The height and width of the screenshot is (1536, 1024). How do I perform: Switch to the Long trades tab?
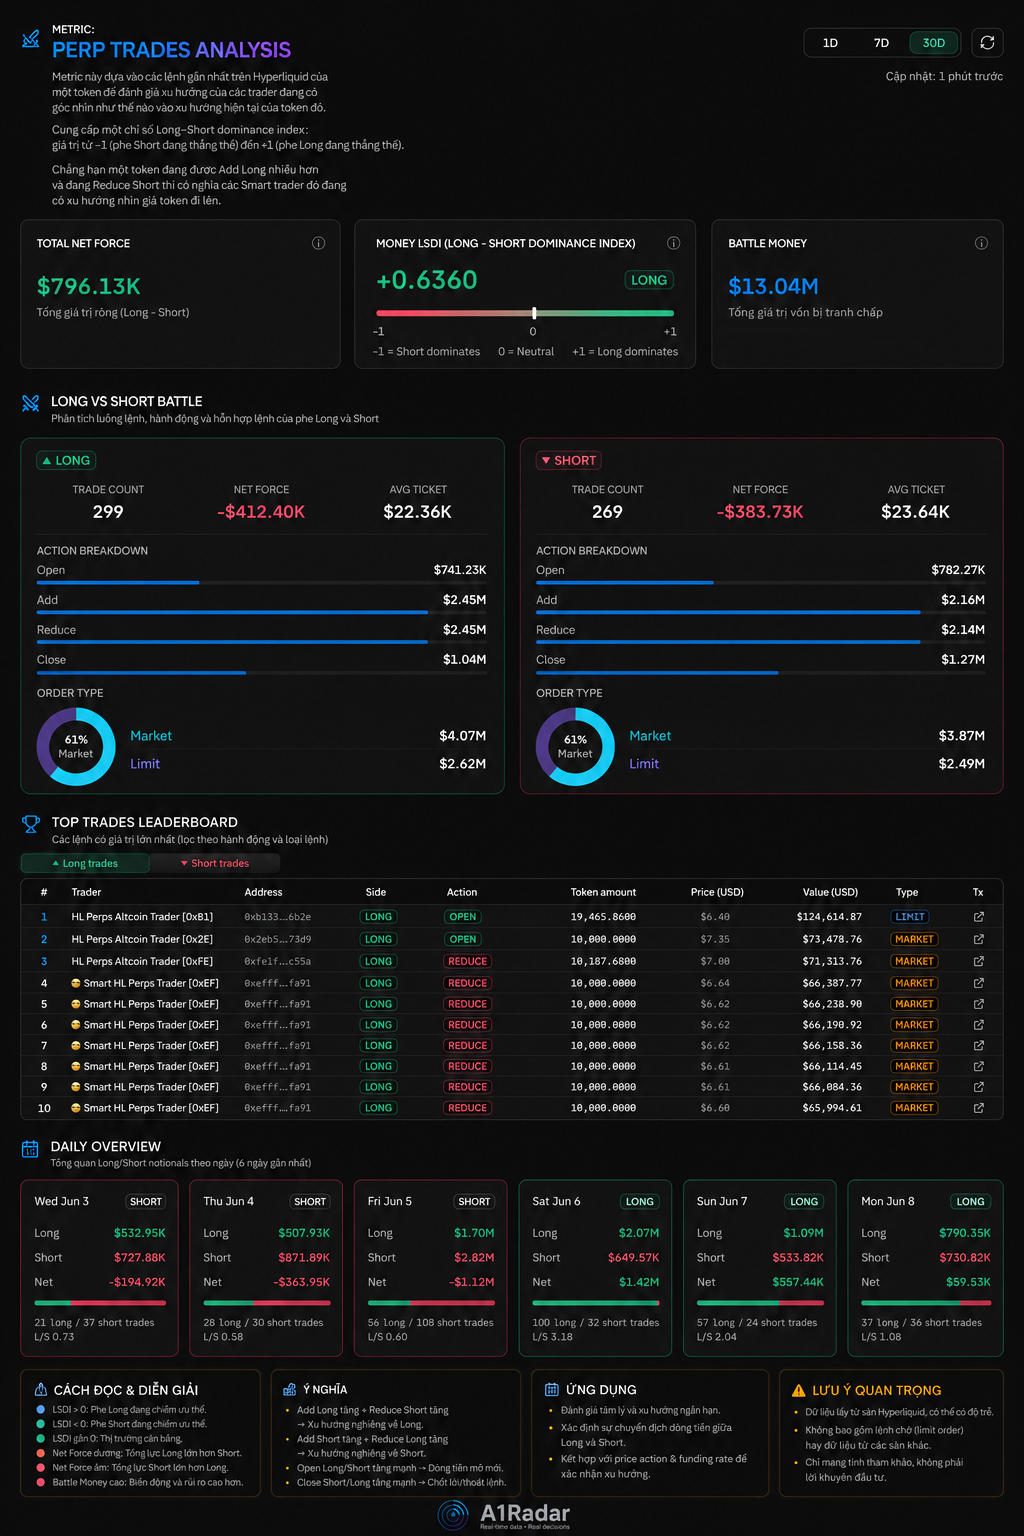click(85, 863)
